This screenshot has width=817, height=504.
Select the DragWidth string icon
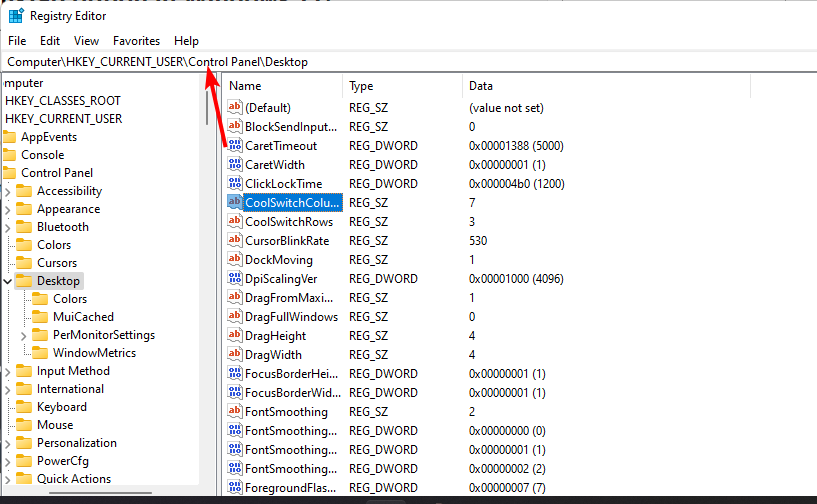(235, 354)
